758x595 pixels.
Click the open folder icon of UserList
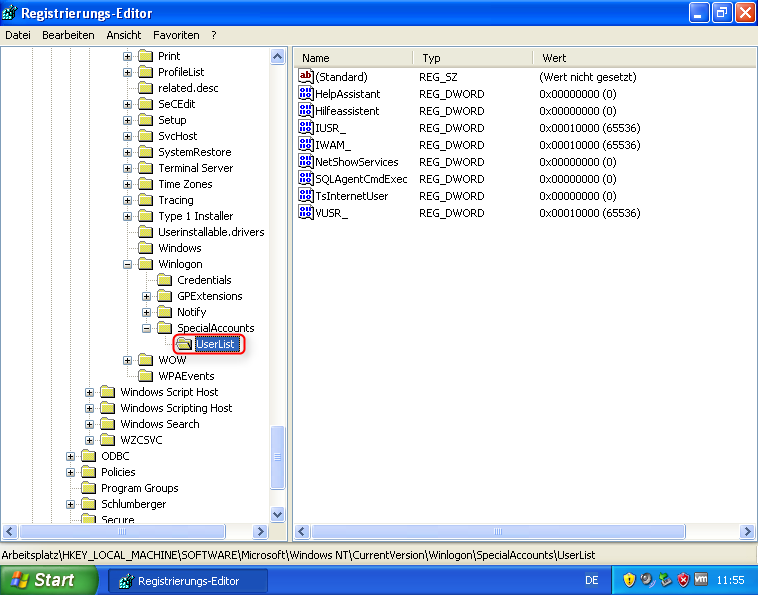tap(184, 344)
